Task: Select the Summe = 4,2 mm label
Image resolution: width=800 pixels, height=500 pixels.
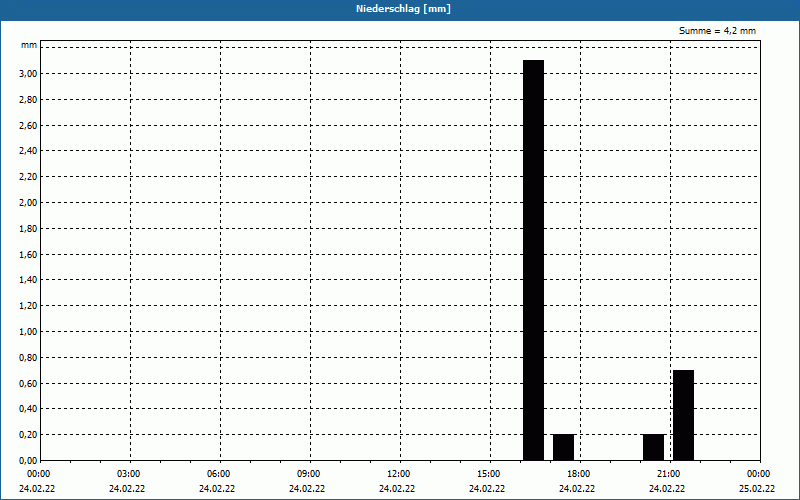Action: 717,31
